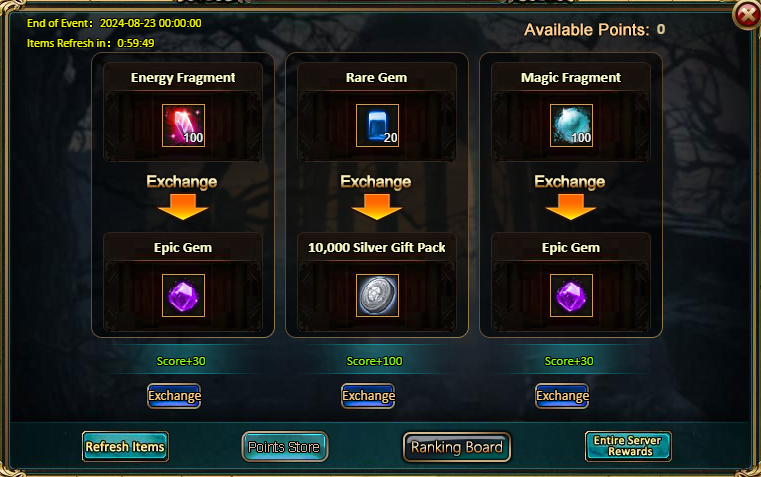The width and height of the screenshot is (761, 477).
Task: Click the Energy Fragment item icon
Action: (183, 125)
